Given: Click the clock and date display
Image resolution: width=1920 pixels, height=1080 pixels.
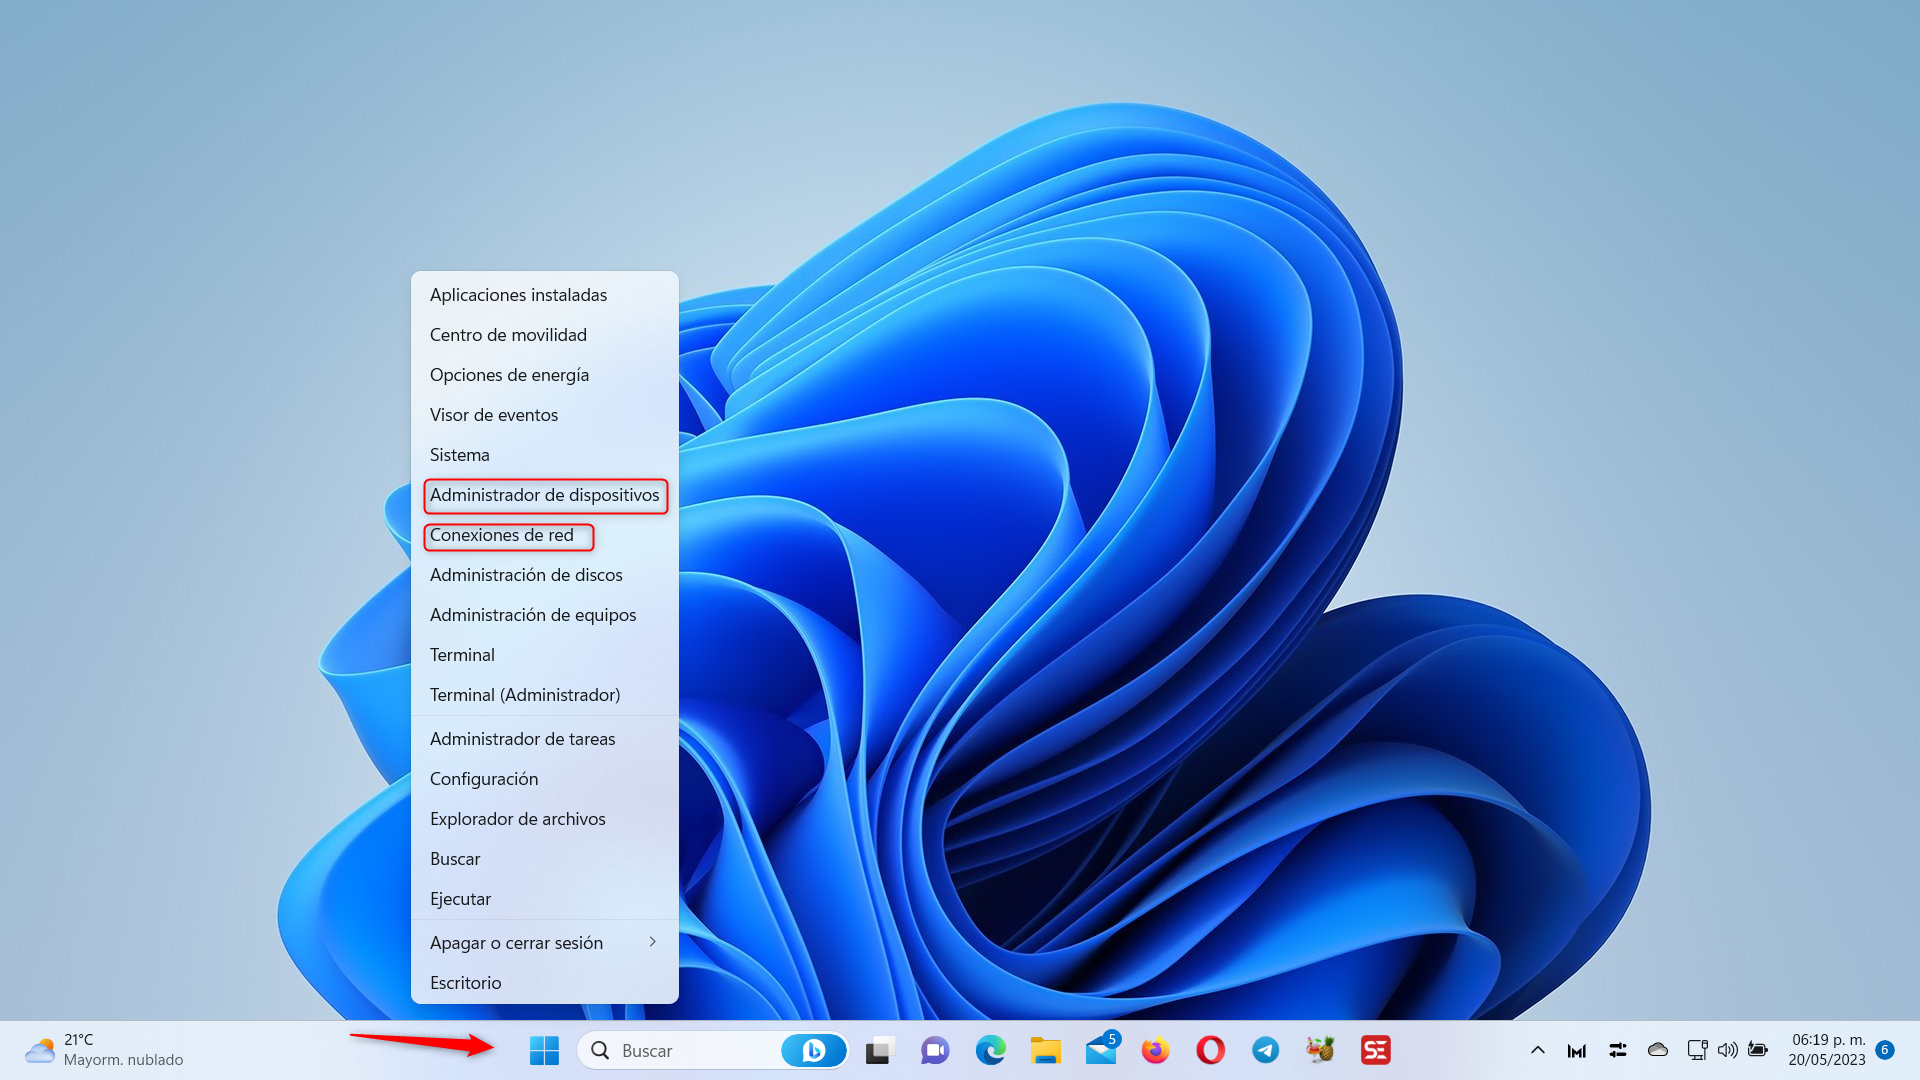Looking at the screenshot, I should (x=1826, y=1050).
